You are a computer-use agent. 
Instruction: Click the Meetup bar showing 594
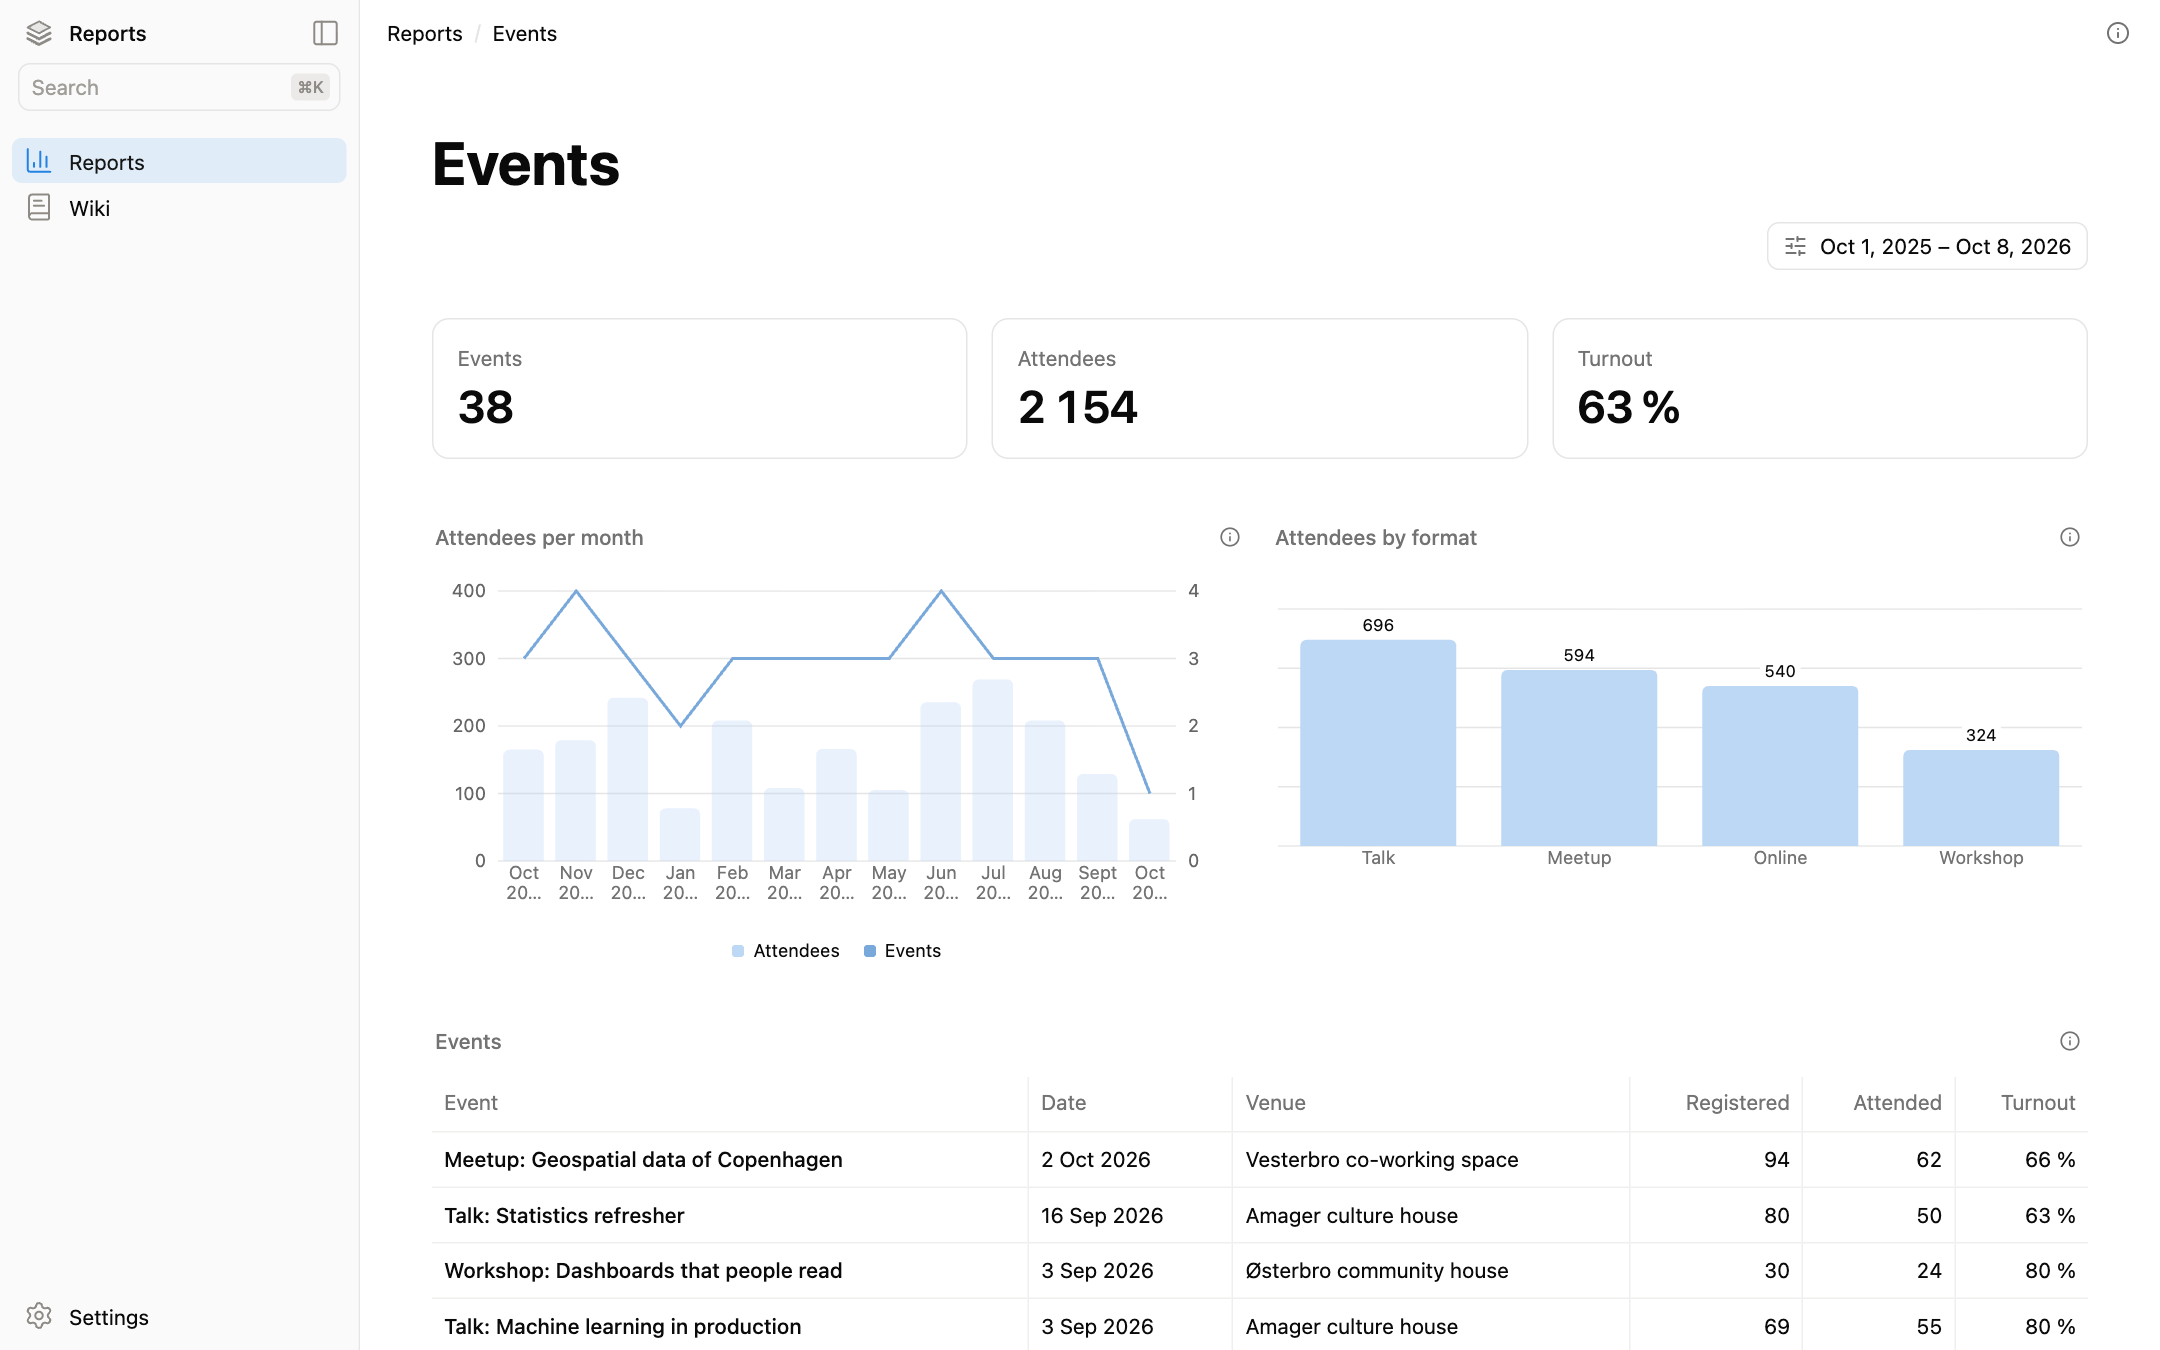pos(1579,757)
